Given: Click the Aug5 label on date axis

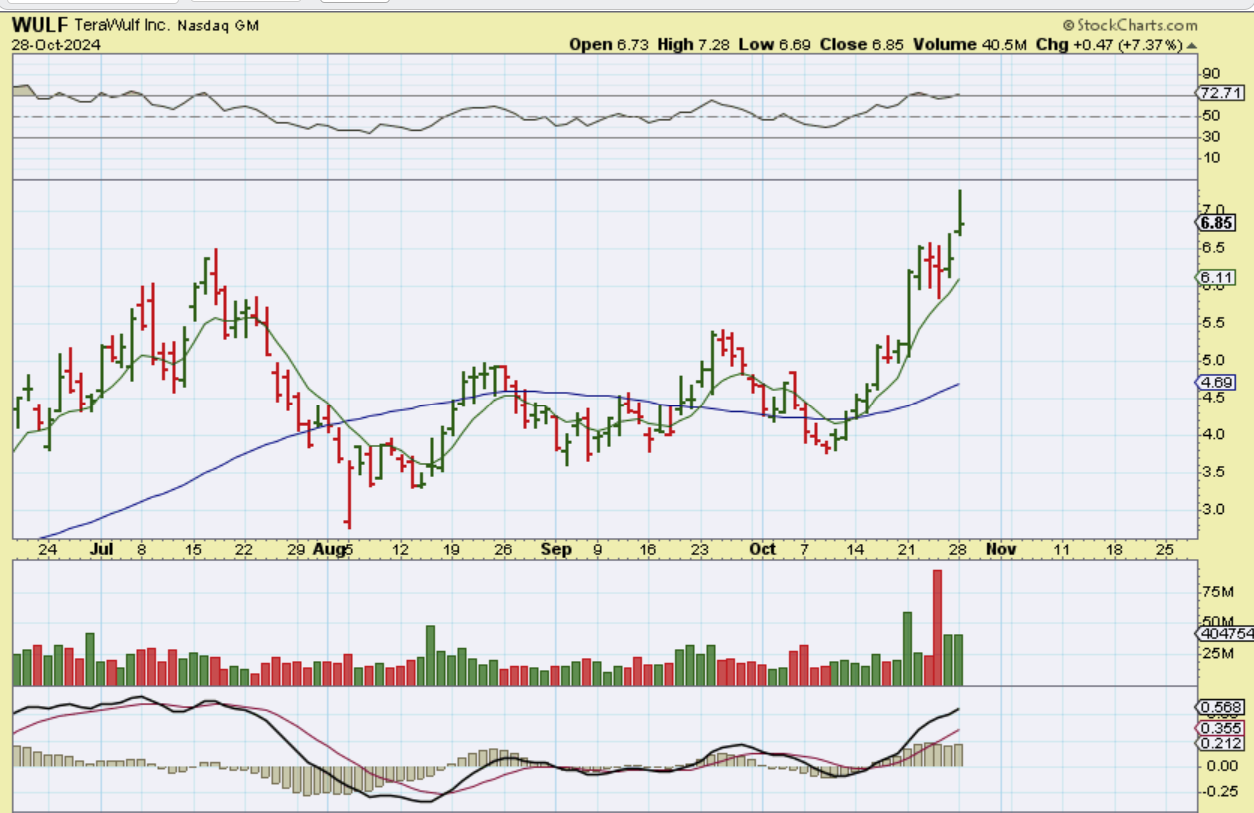Looking at the screenshot, I should pos(331,550).
